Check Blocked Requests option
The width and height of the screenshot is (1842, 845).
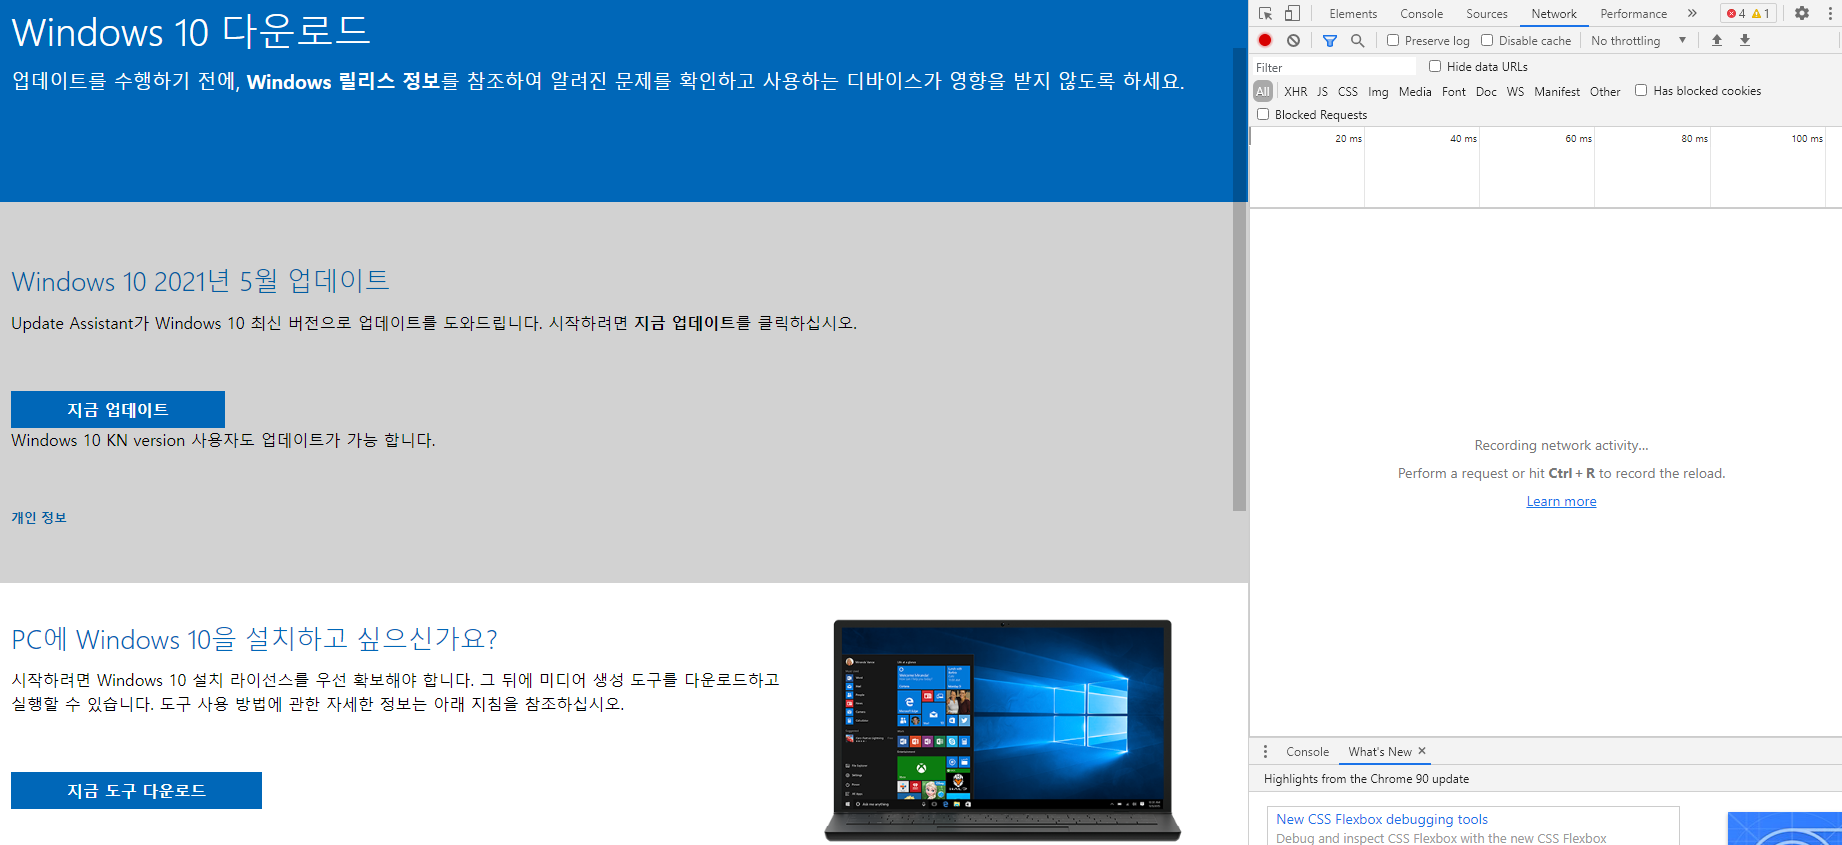1263,114
